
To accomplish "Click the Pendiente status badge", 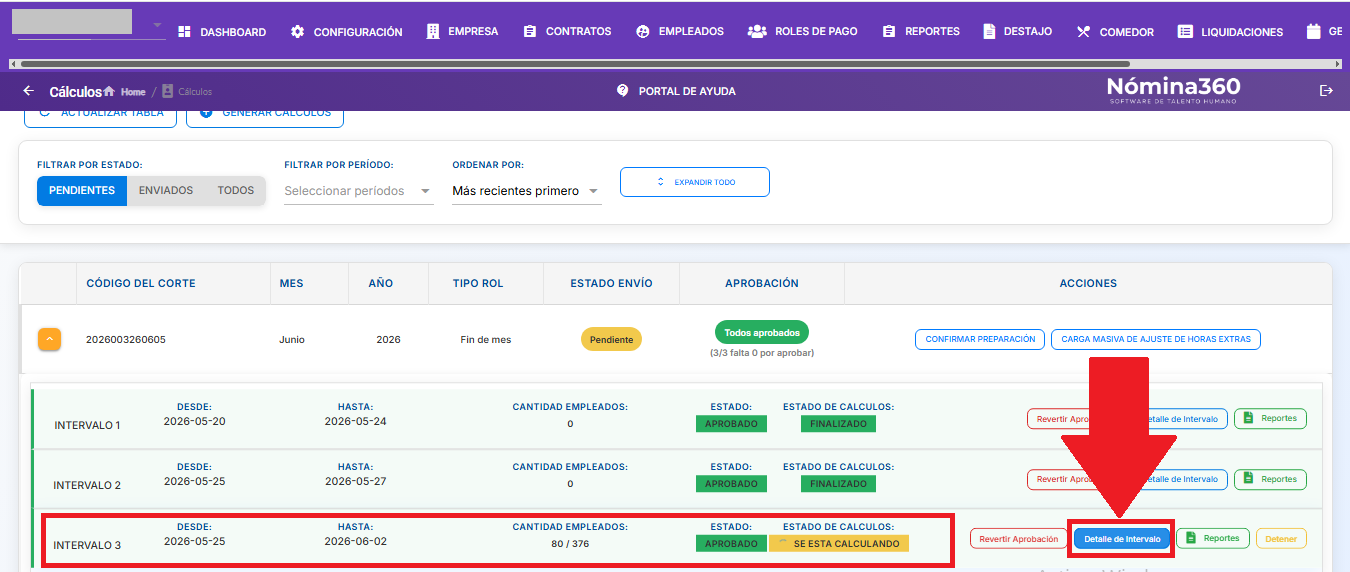I will click(611, 339).
